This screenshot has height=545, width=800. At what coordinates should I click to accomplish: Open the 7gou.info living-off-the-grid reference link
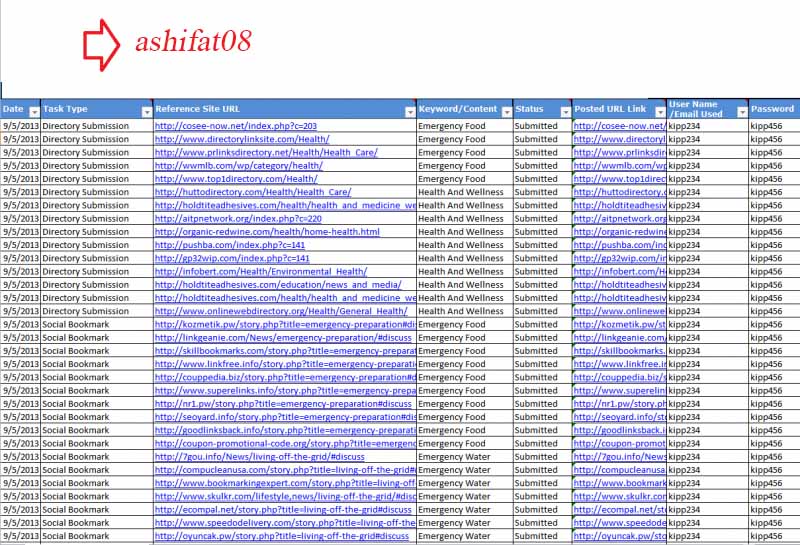260,457
